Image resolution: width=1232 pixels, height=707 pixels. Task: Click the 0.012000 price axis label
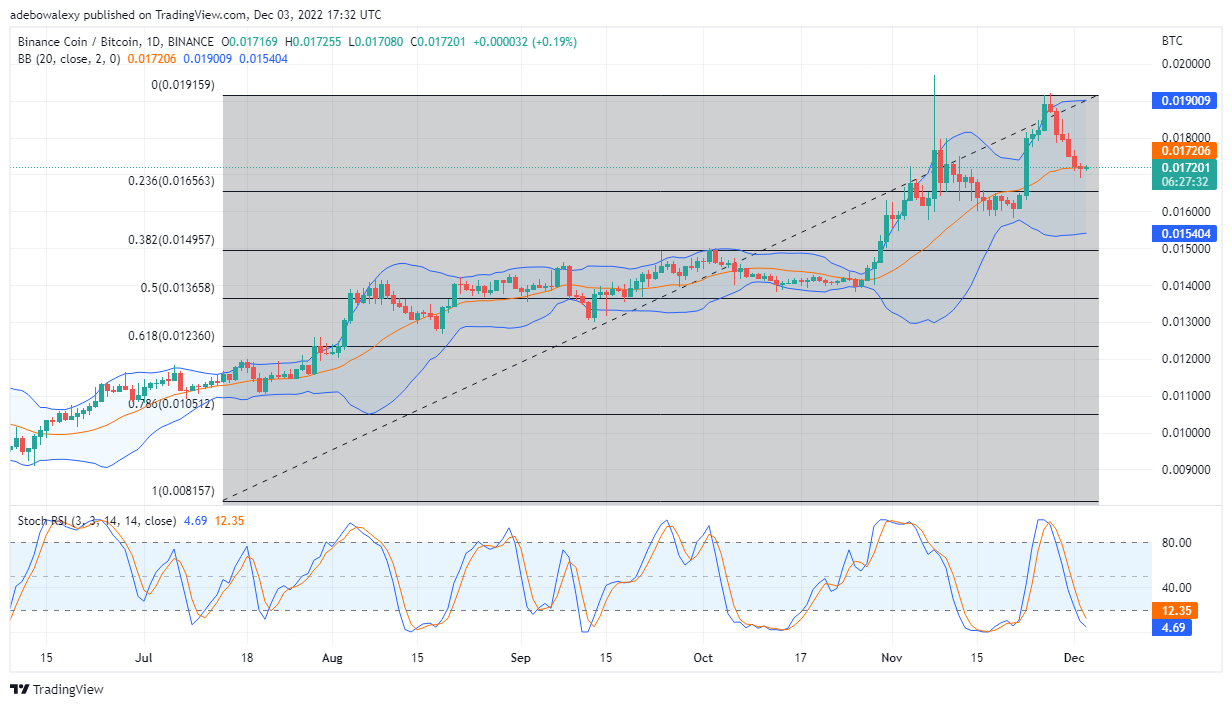(1185, 359)
